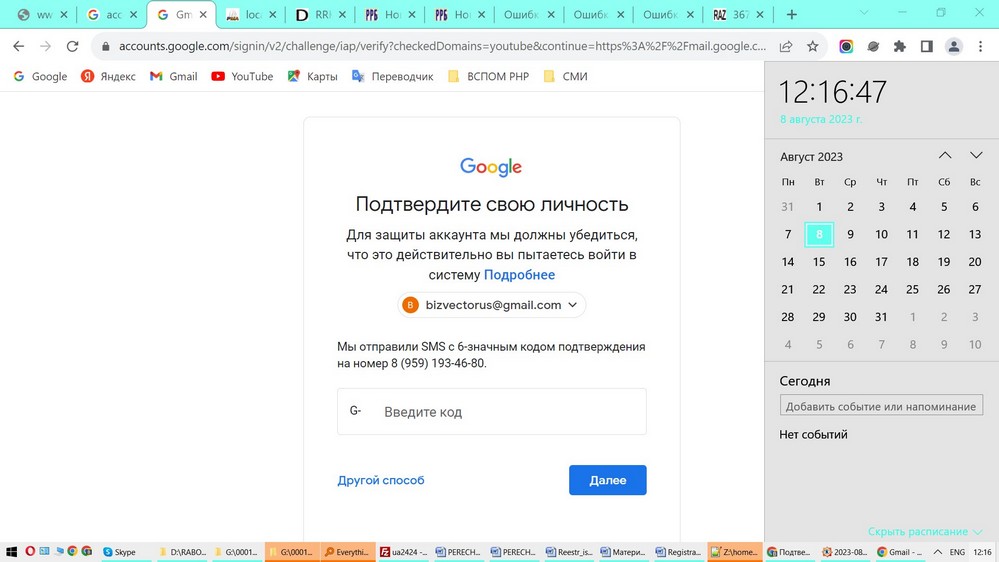Screen dimensions: 999x562
Task: Click the Введите код input field
Action: [491, 412]
